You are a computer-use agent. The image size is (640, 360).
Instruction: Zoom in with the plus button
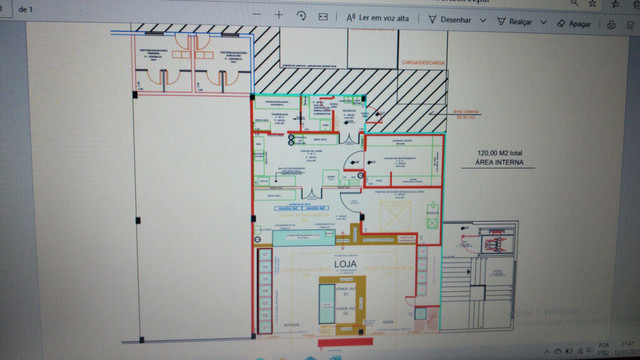tap(279, 15)
